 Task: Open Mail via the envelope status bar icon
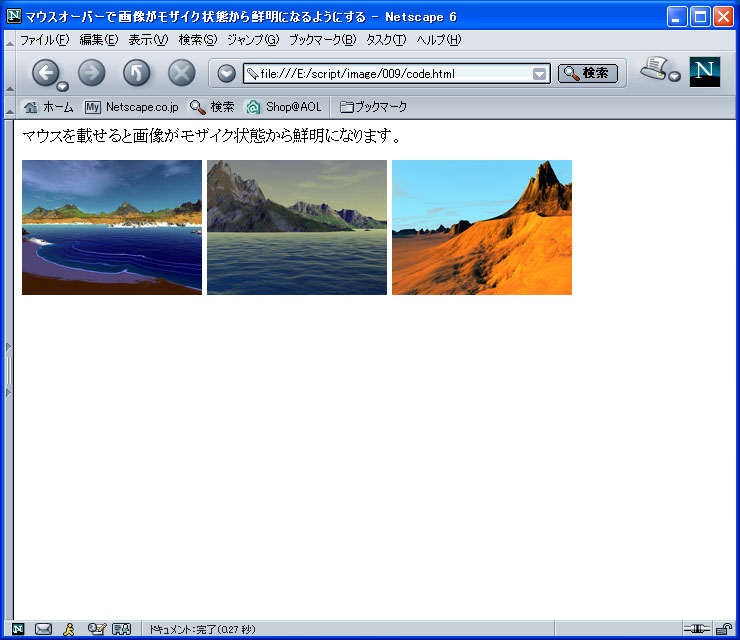(x=43, y=629)
